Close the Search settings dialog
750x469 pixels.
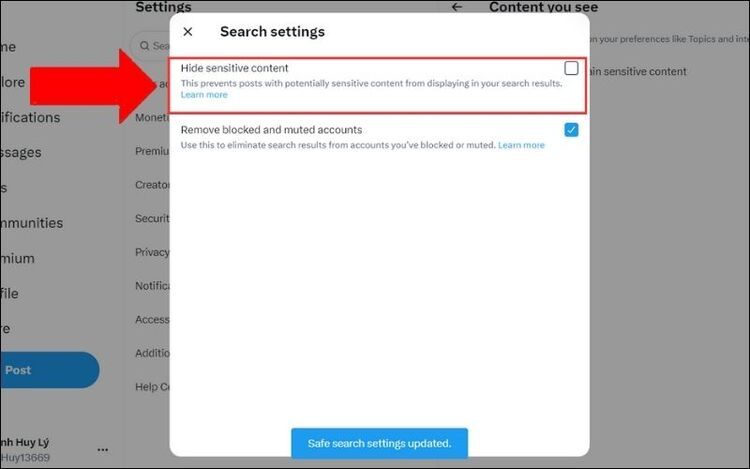coord(187,32)
